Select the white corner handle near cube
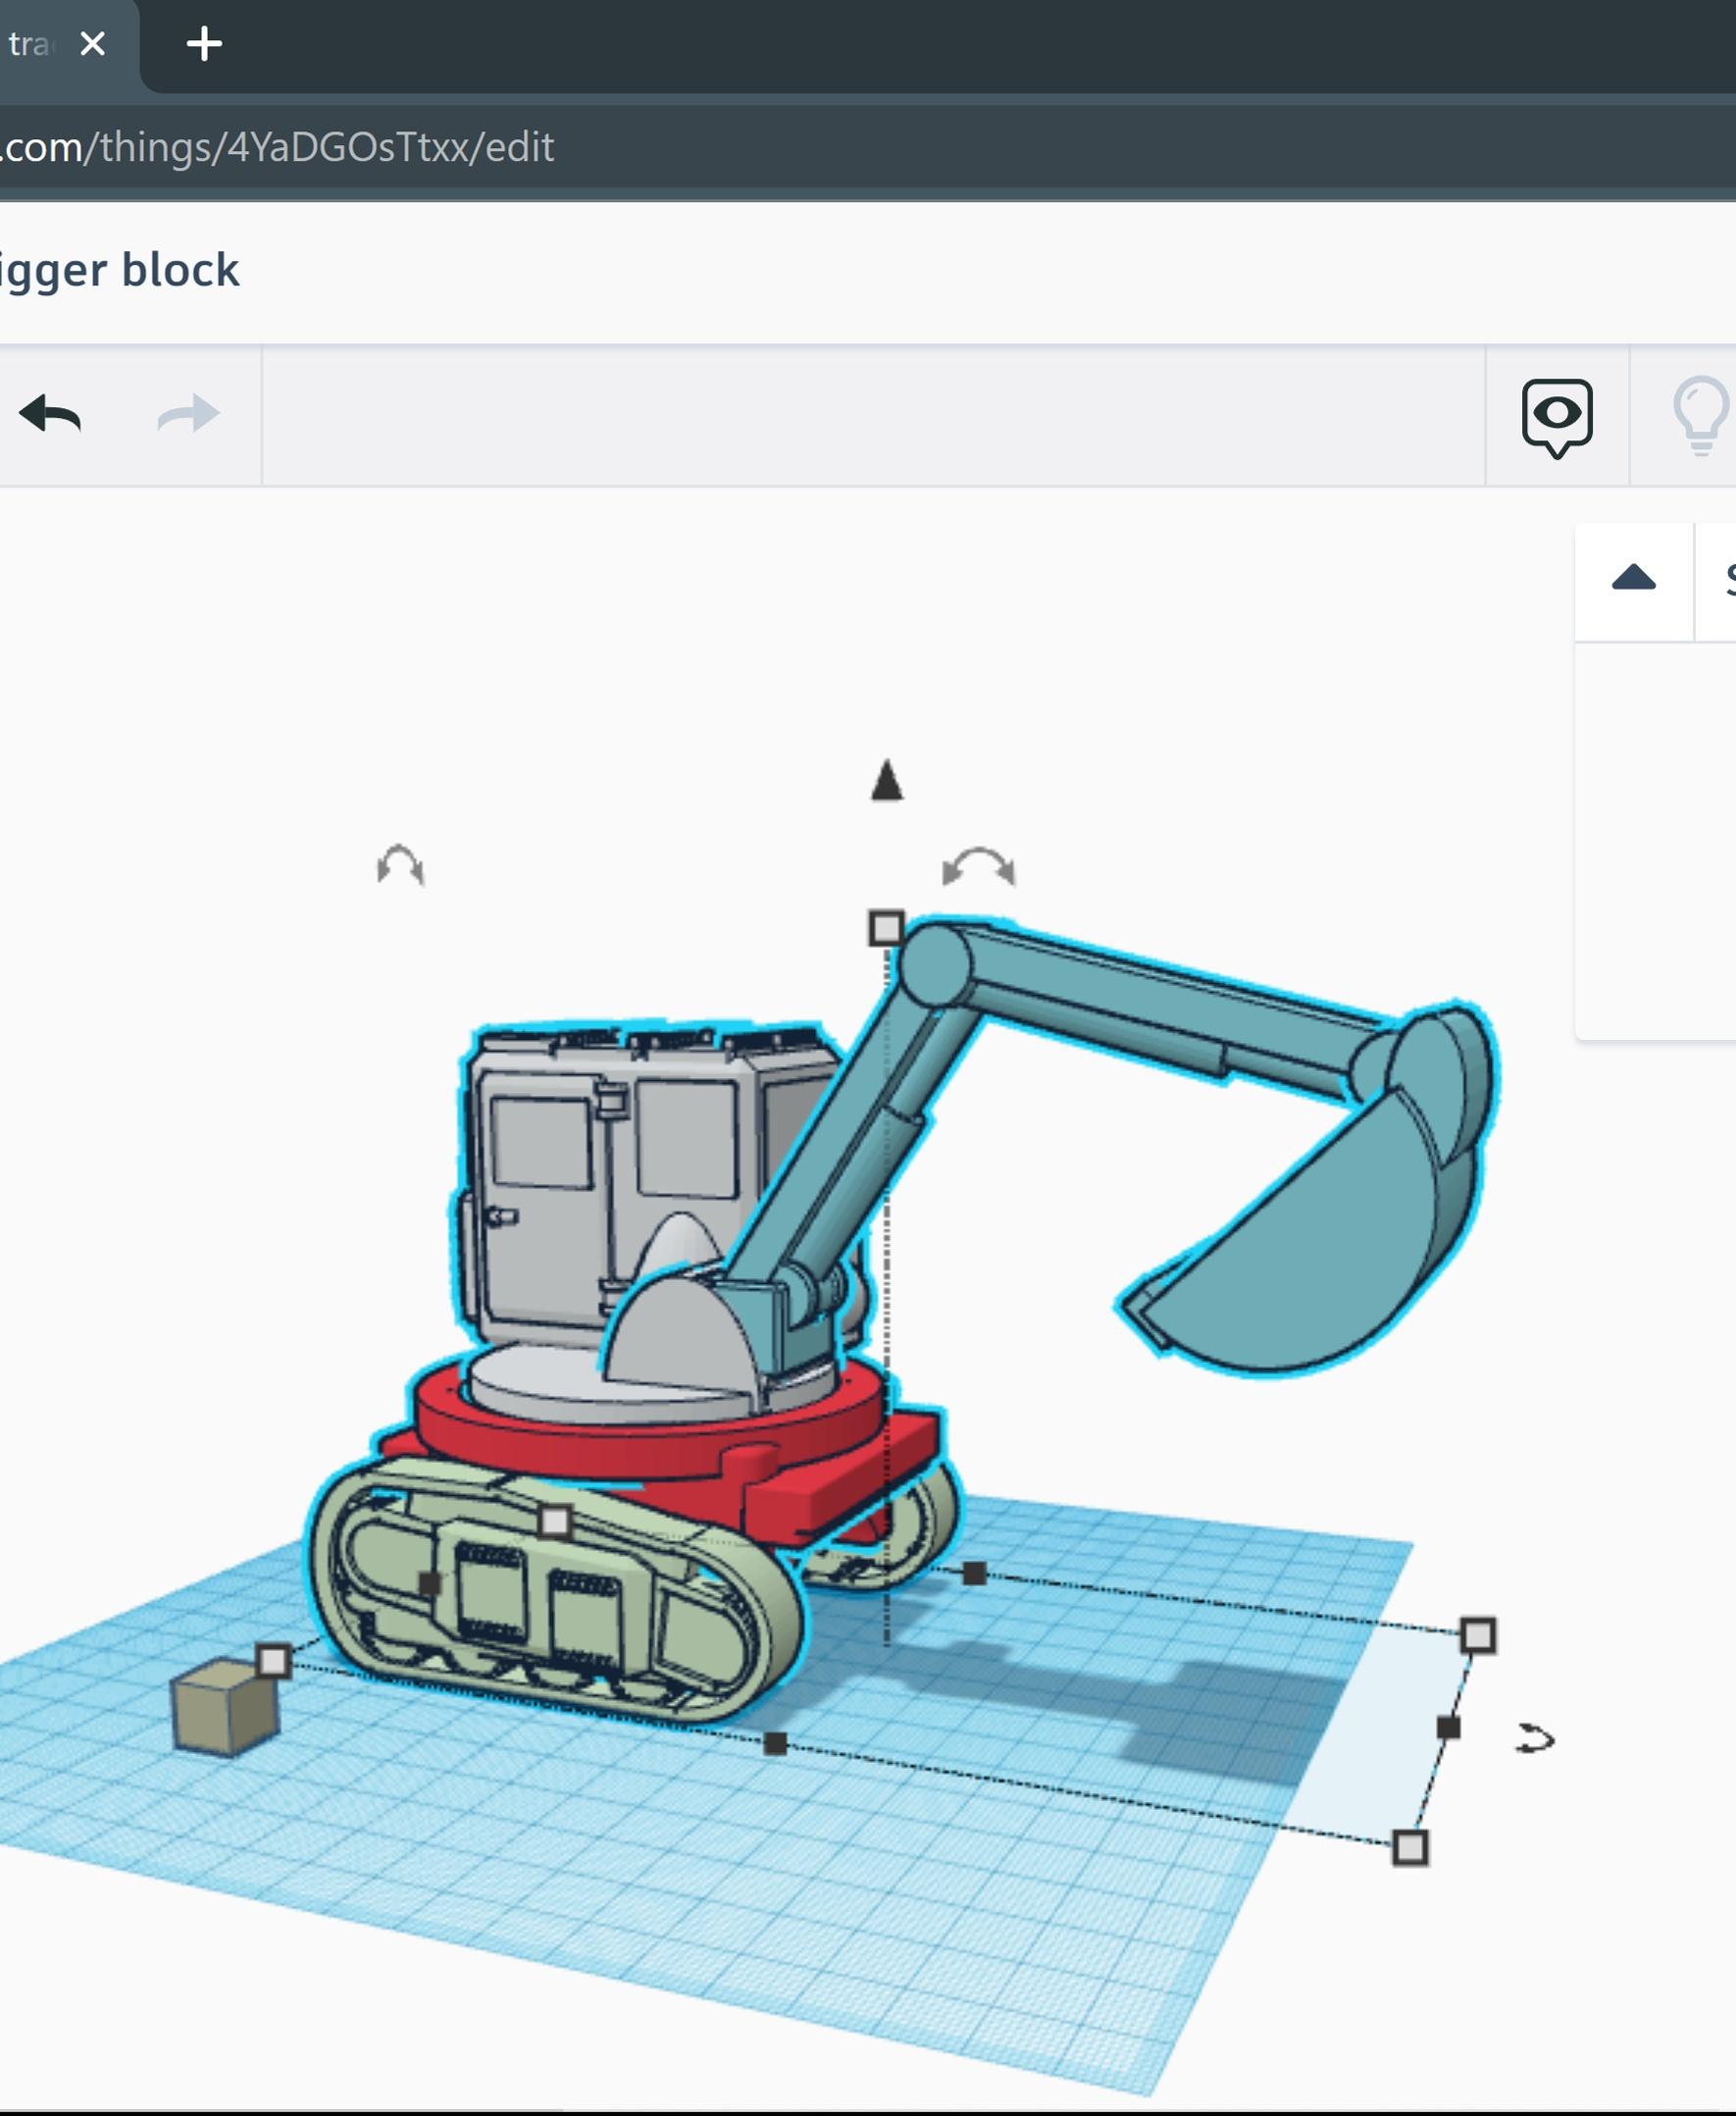The width and height of the screenshot is (1736, 2116). pyautogui.click(x=273, y=1661)
